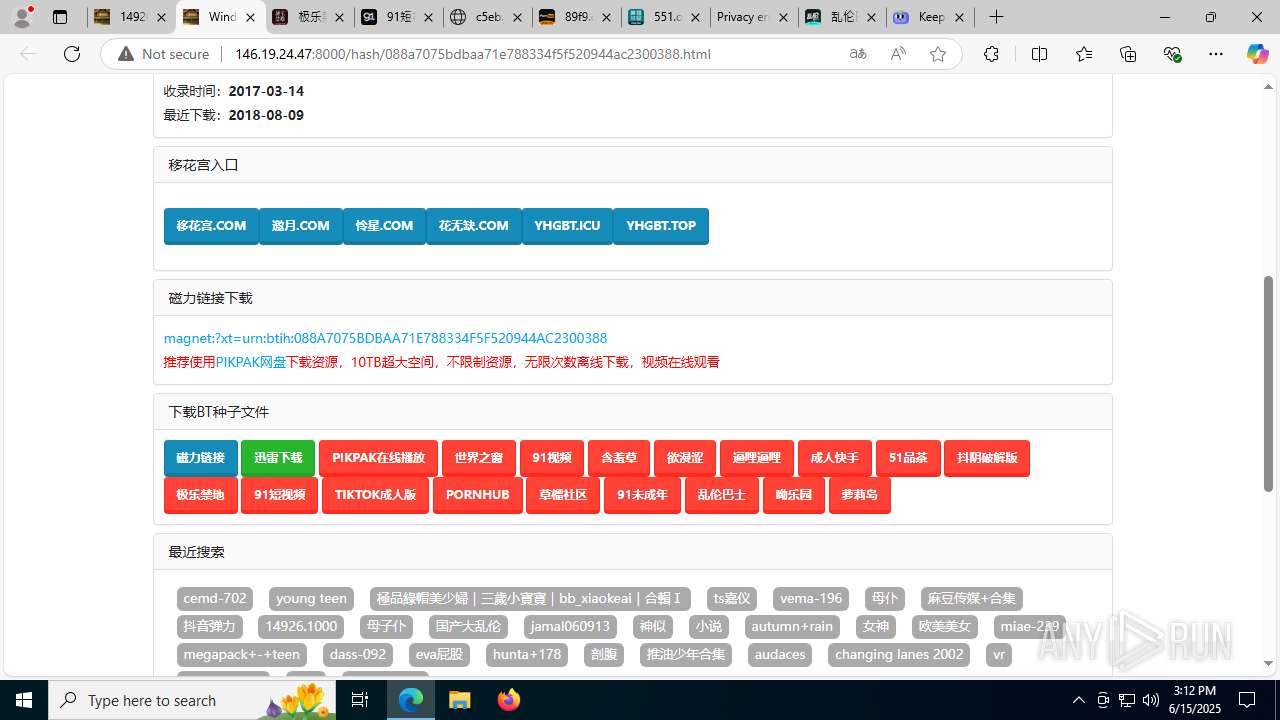This screenshot has height=720, width=1280.
Task: Click the autumn+rain search tag
Action: tap(792, 626)
